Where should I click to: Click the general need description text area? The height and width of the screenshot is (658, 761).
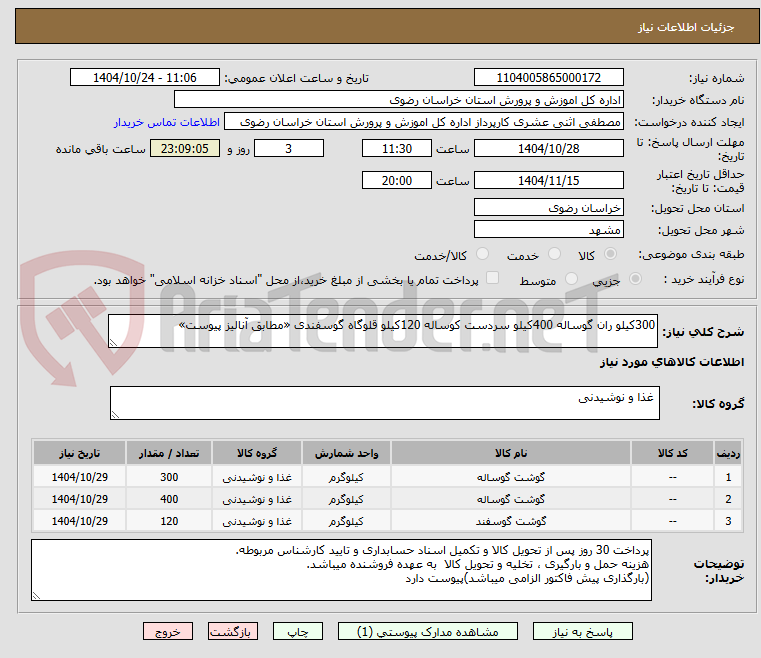click(x=382, y=331)
